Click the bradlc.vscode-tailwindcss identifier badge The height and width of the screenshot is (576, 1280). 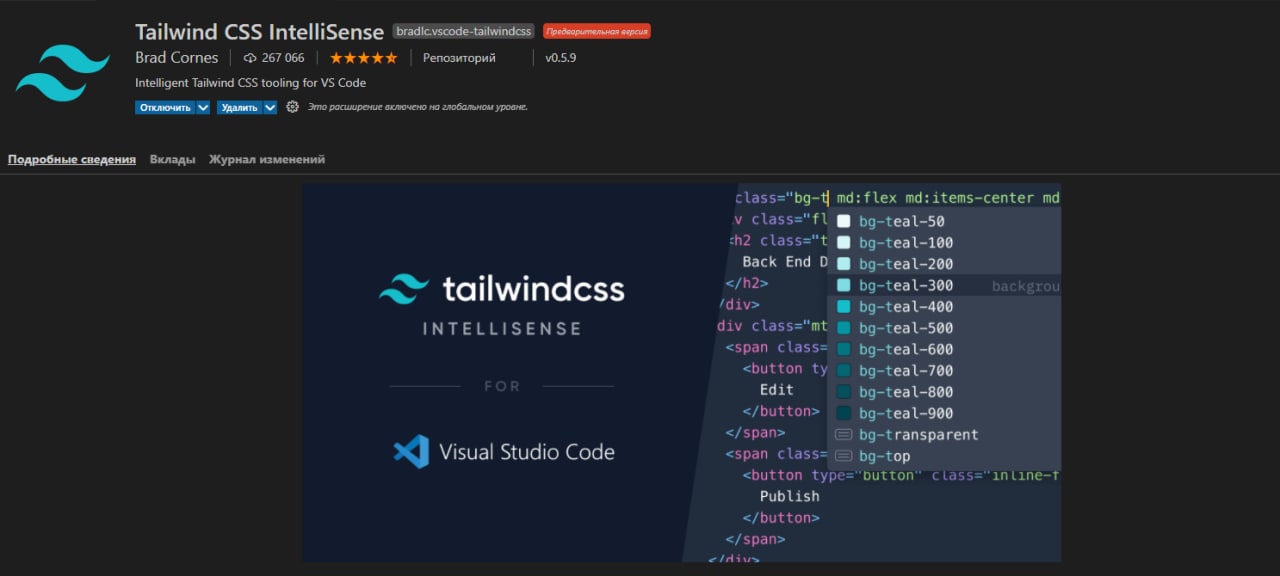coord(464,32)
